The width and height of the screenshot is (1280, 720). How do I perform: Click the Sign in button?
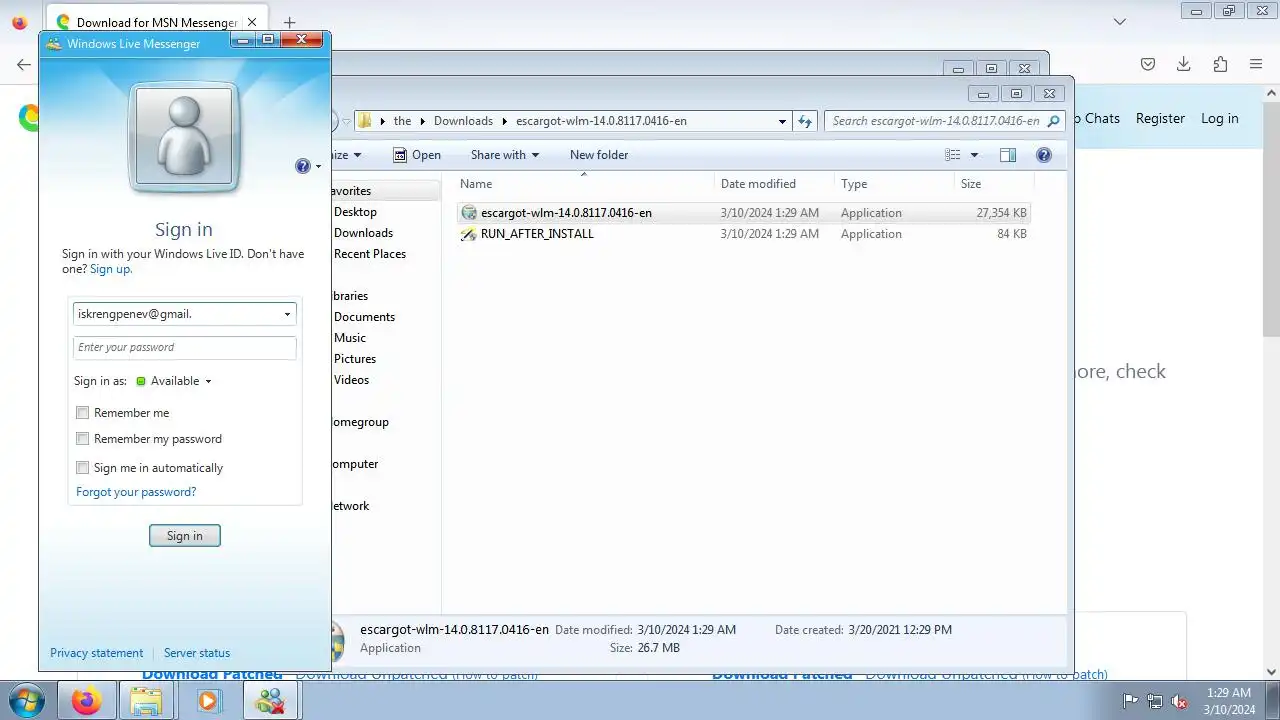tap(185, 536)
